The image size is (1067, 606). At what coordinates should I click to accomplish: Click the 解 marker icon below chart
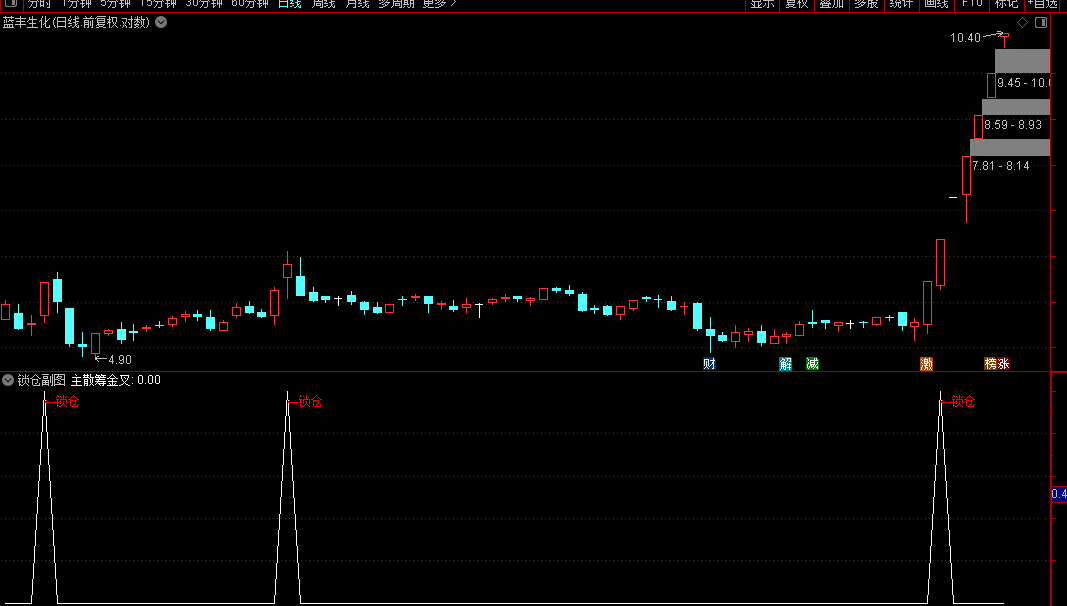click(x=785, y=364)
